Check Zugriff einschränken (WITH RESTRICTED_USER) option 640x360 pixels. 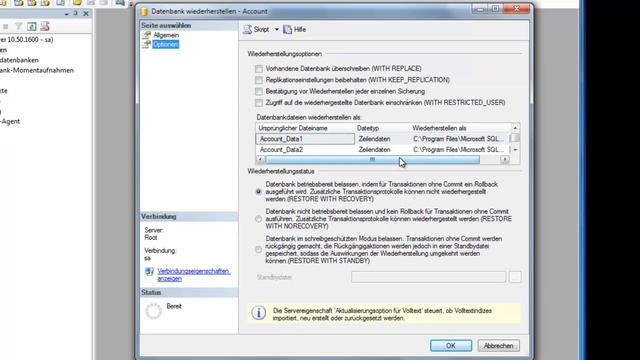pyautogui.click(x=259, y=103)
